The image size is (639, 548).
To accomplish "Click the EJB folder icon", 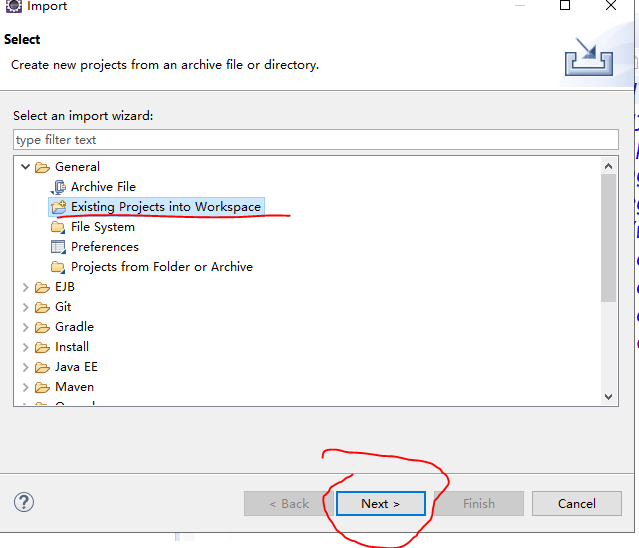I will (42, 287).
